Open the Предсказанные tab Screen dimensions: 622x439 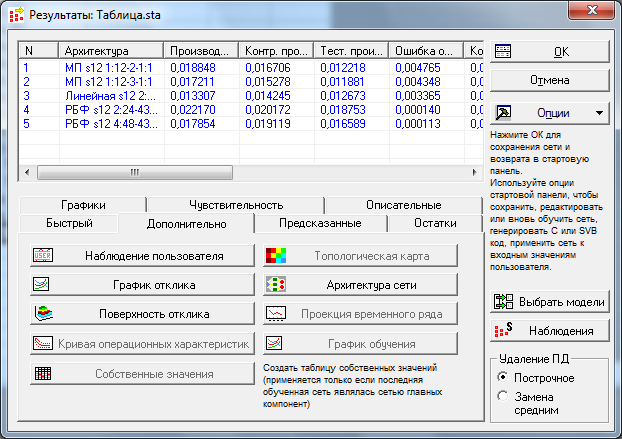321,223
